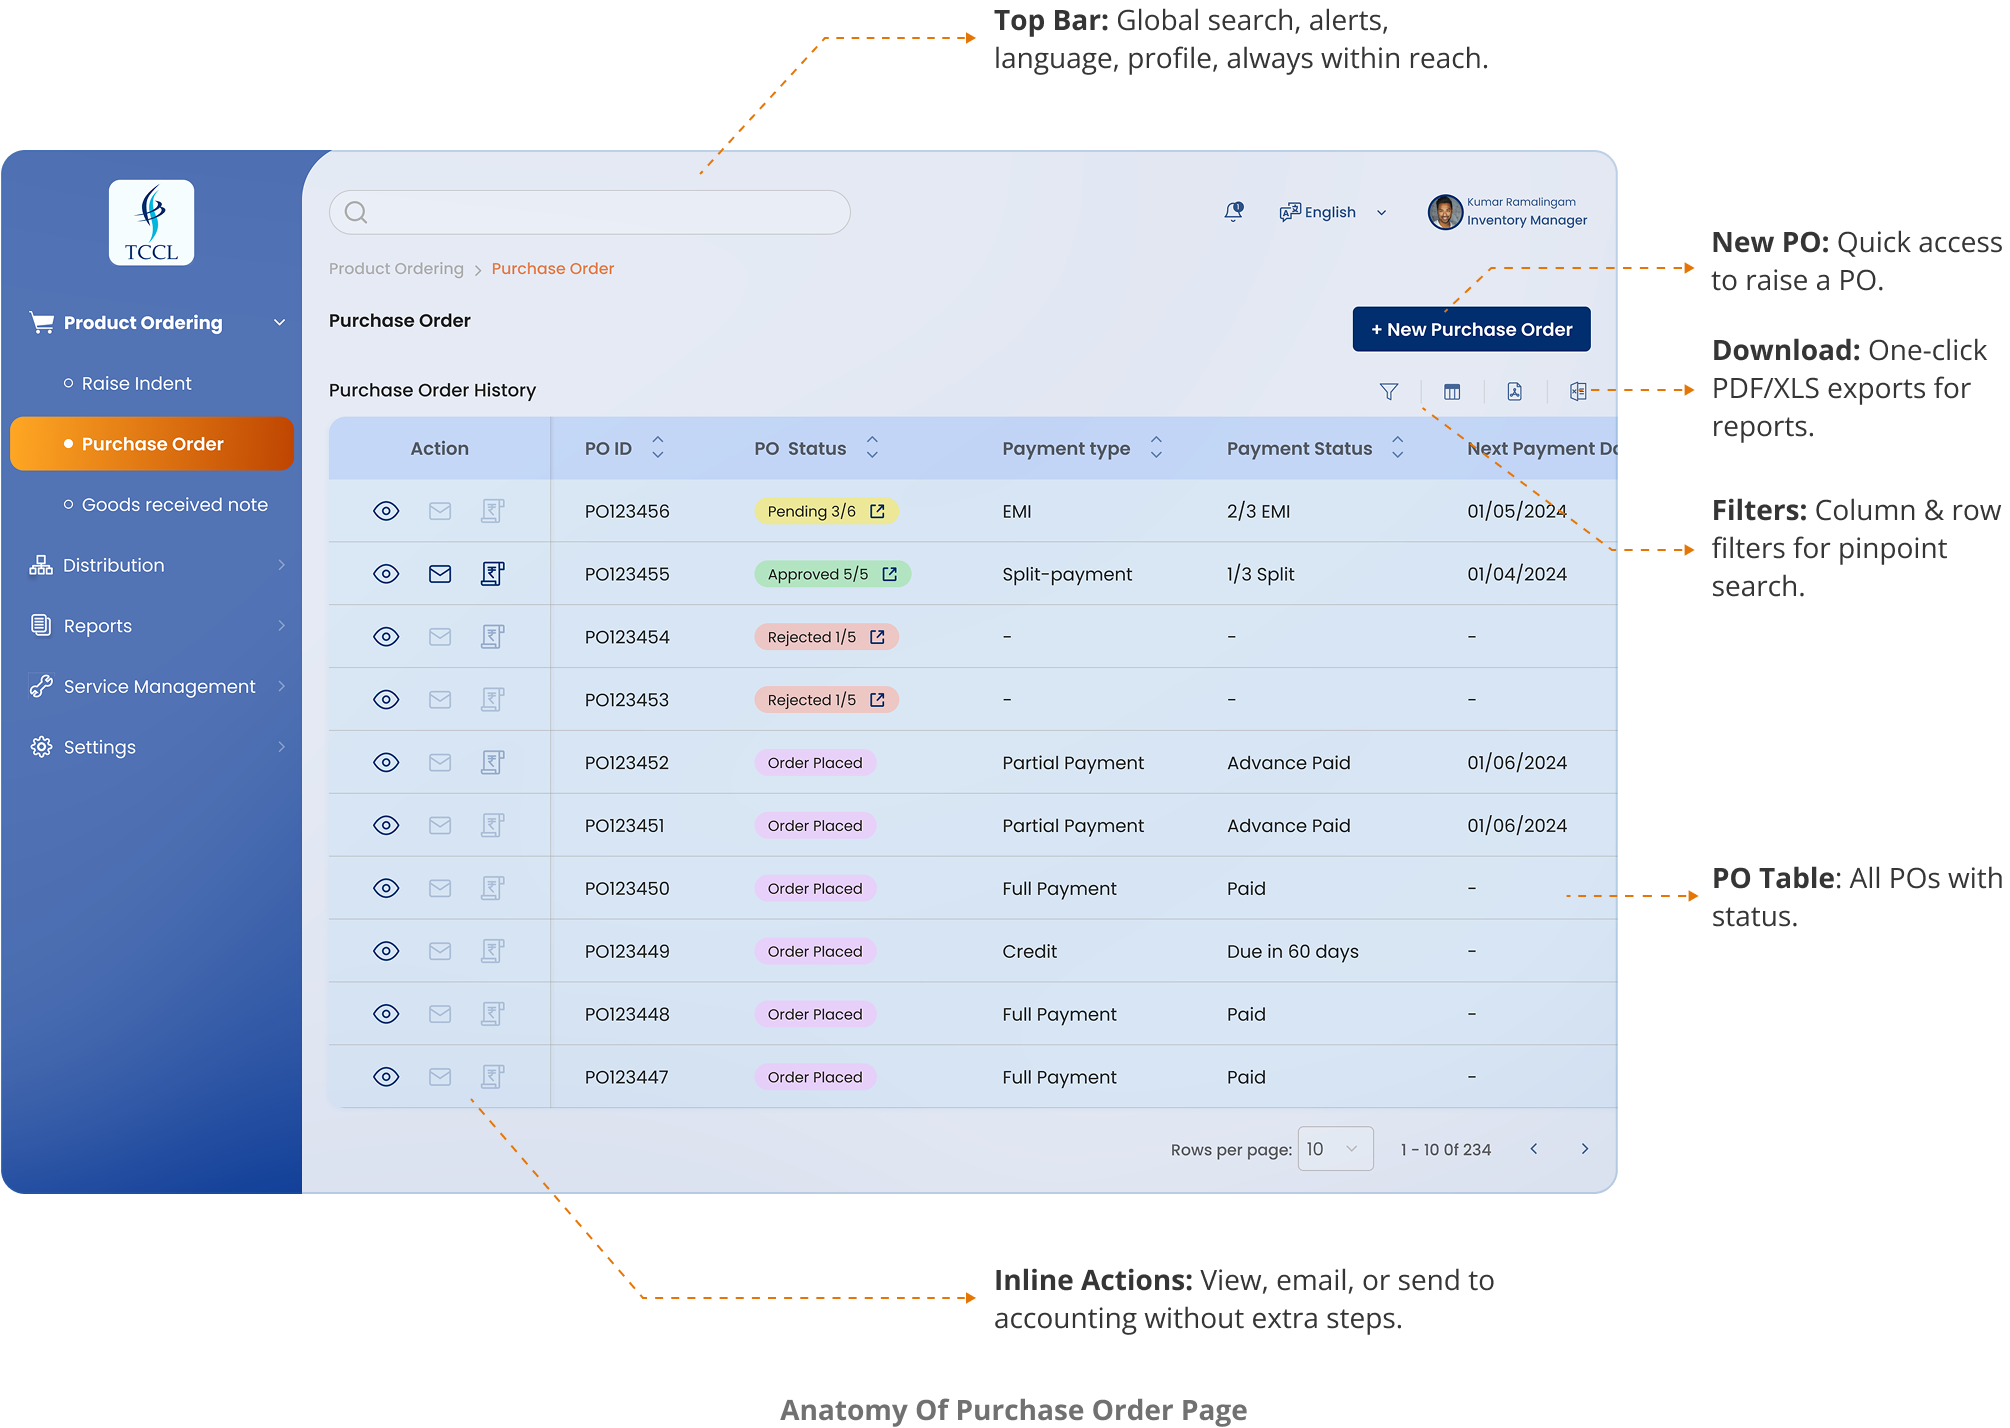Open Reports section

(x=97, y=626)
